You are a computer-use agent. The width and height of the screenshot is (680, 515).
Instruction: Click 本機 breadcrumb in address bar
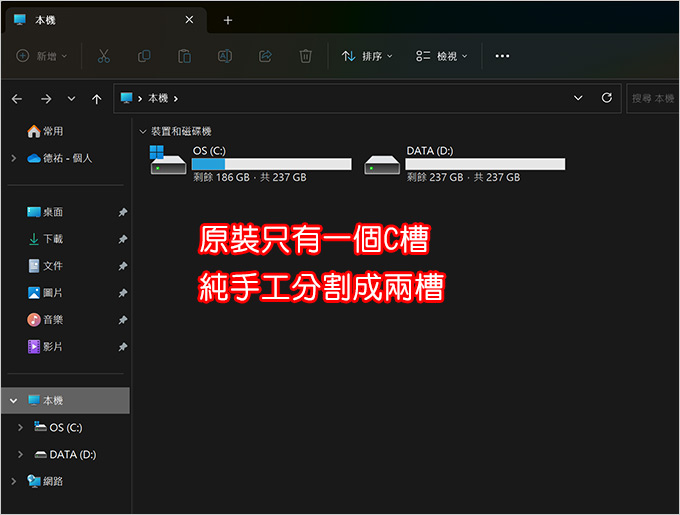[158, 98]
